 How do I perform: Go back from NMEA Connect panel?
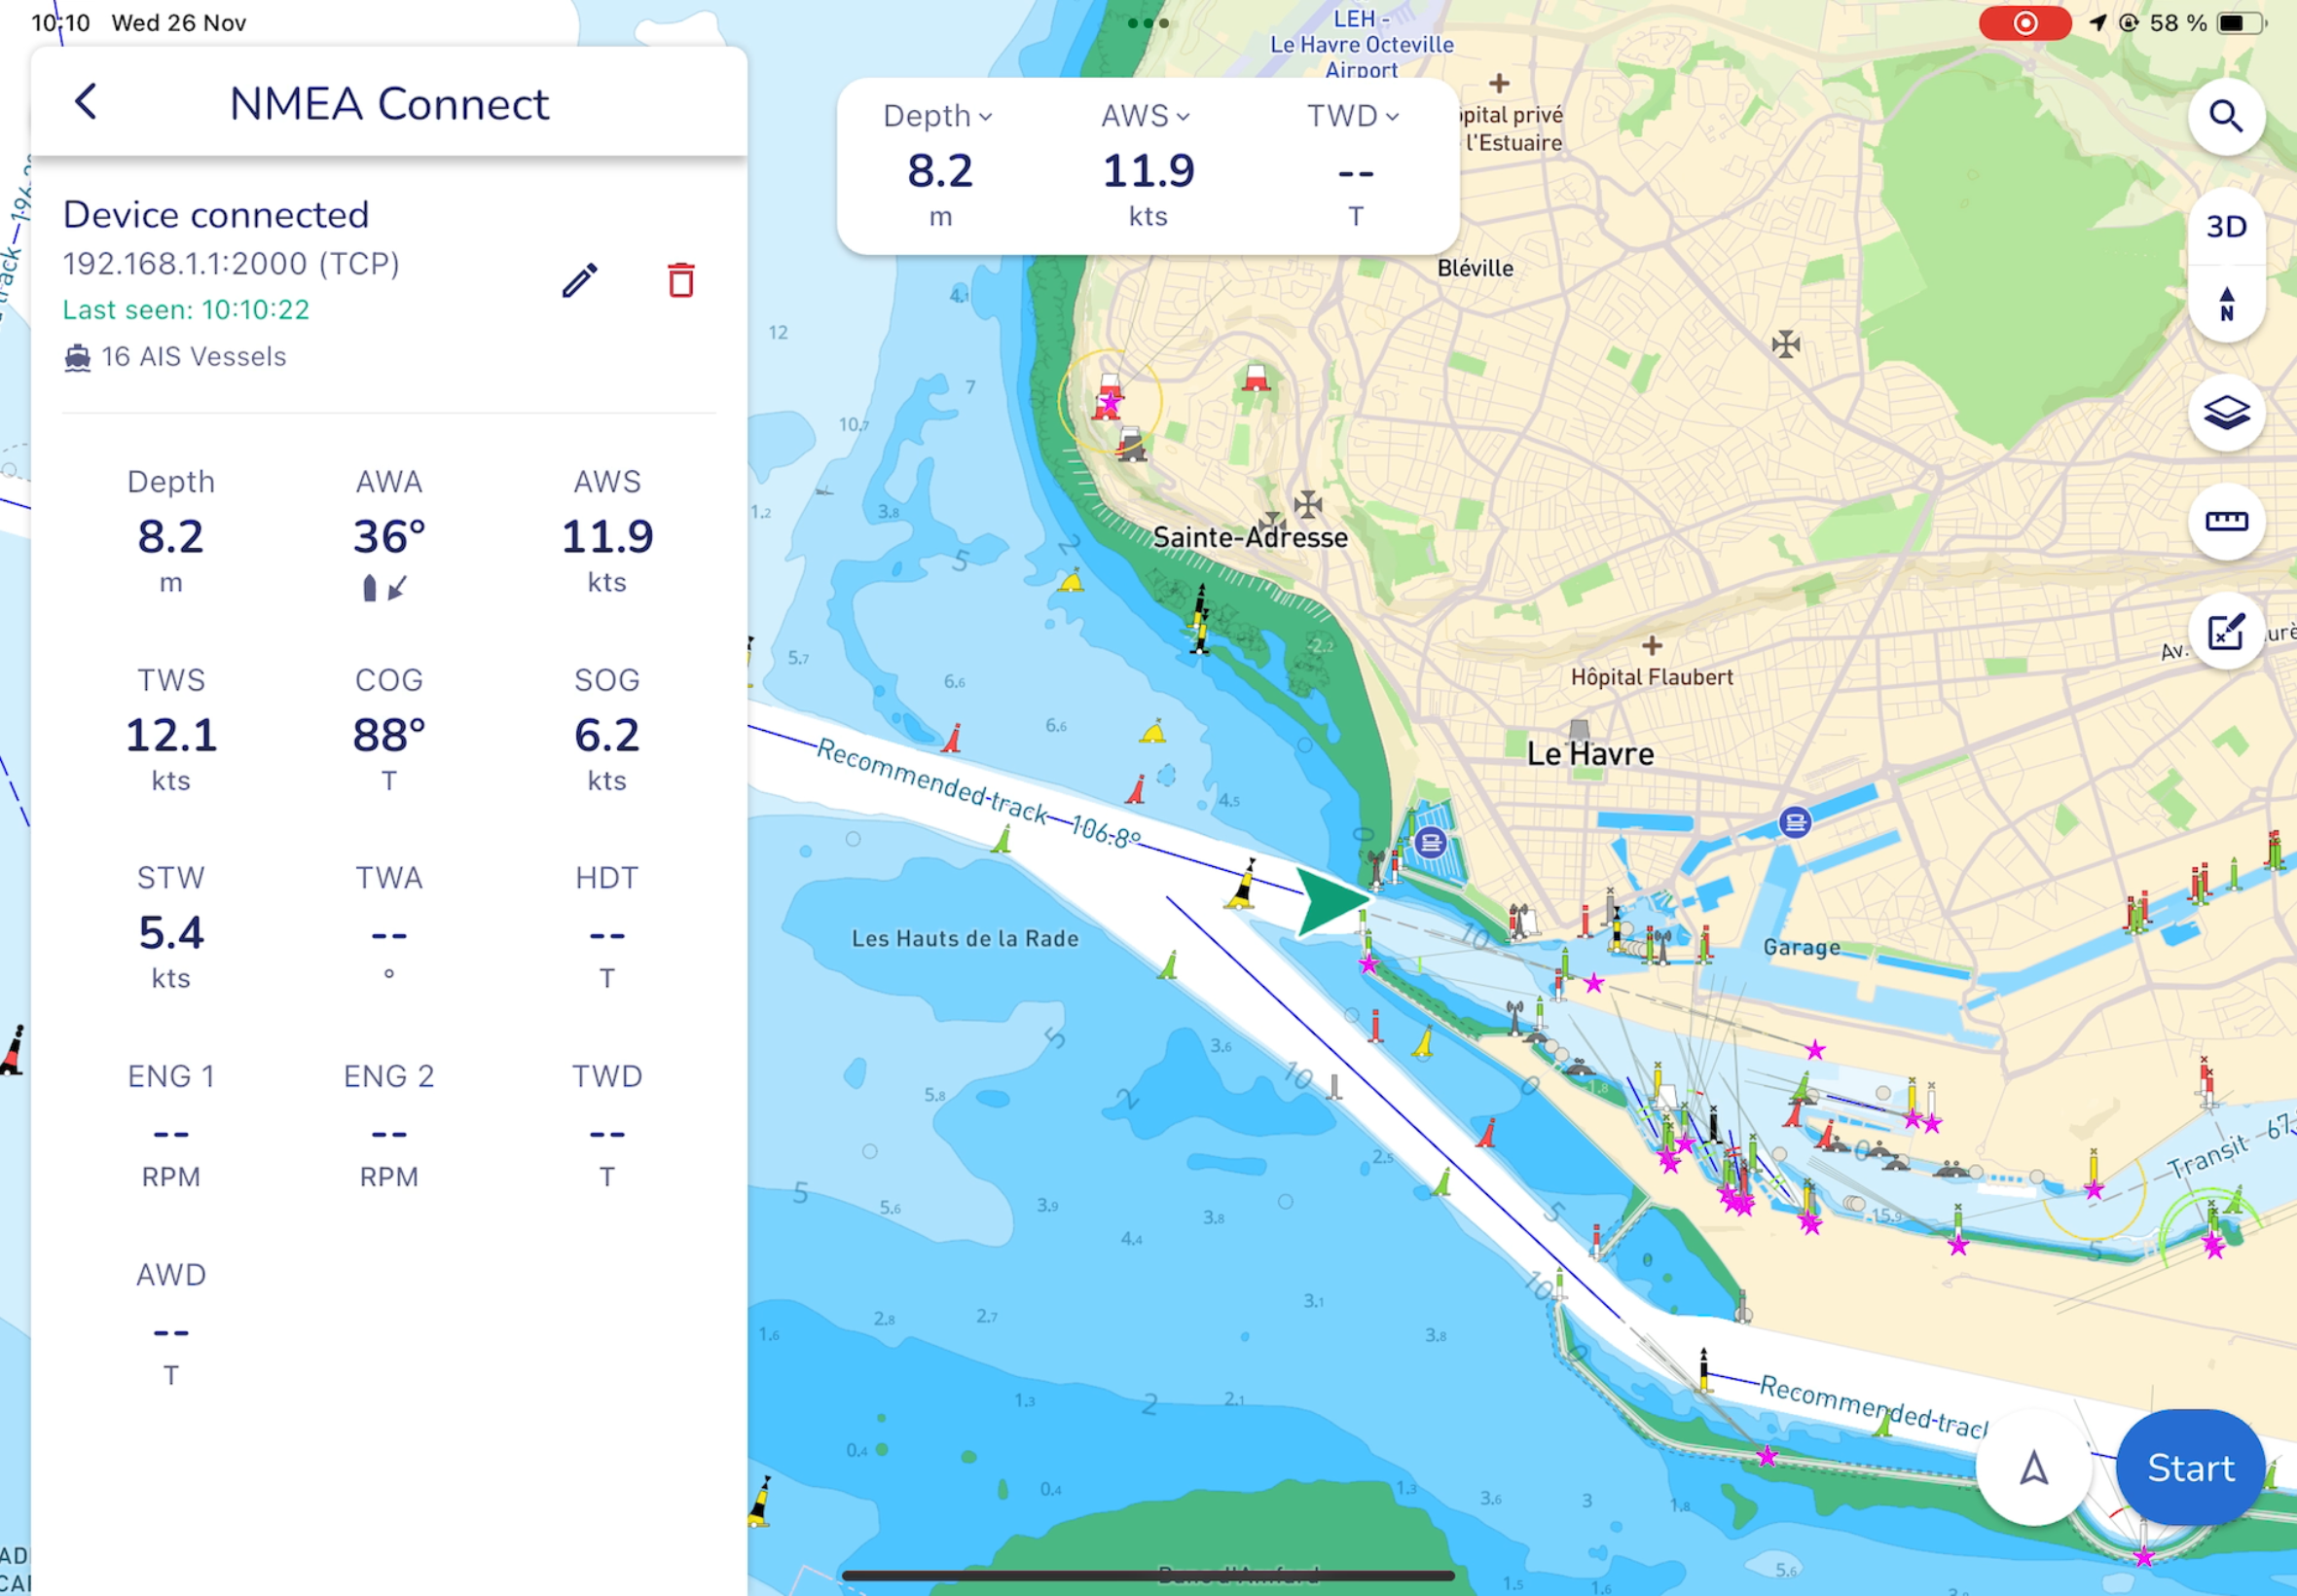(x=86, y=102)
